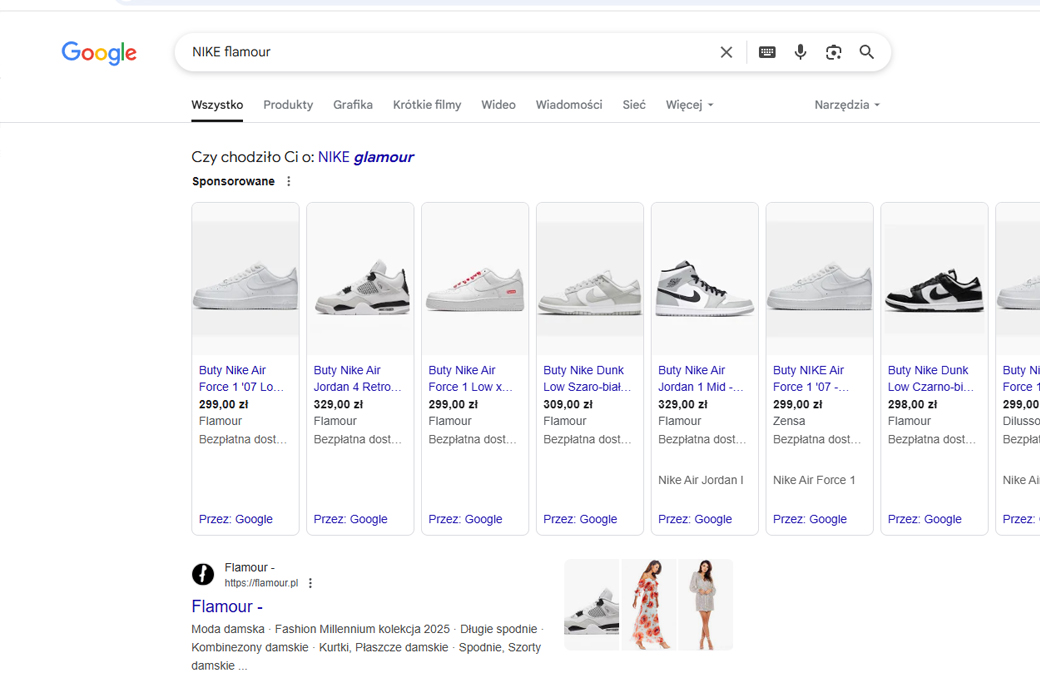Start voice search with microphone

coord(801,52)
